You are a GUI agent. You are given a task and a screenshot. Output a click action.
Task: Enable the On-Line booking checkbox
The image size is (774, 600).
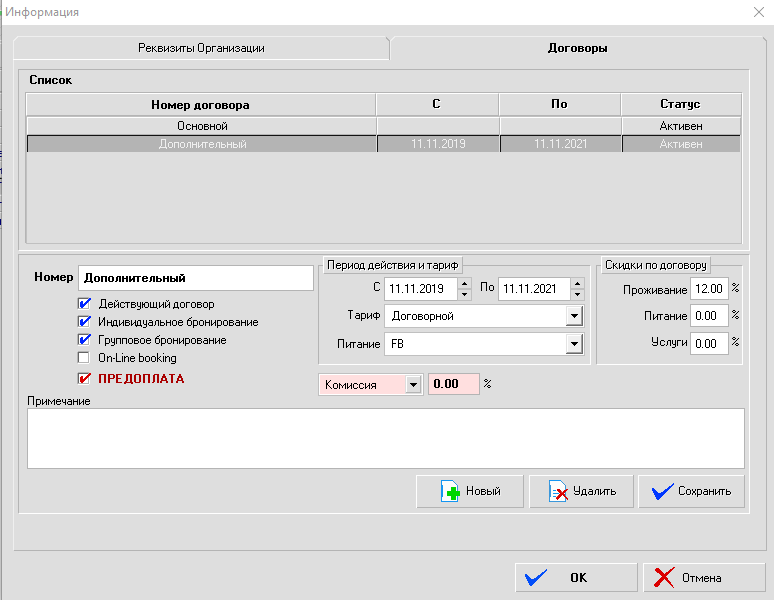coord(84,358)
